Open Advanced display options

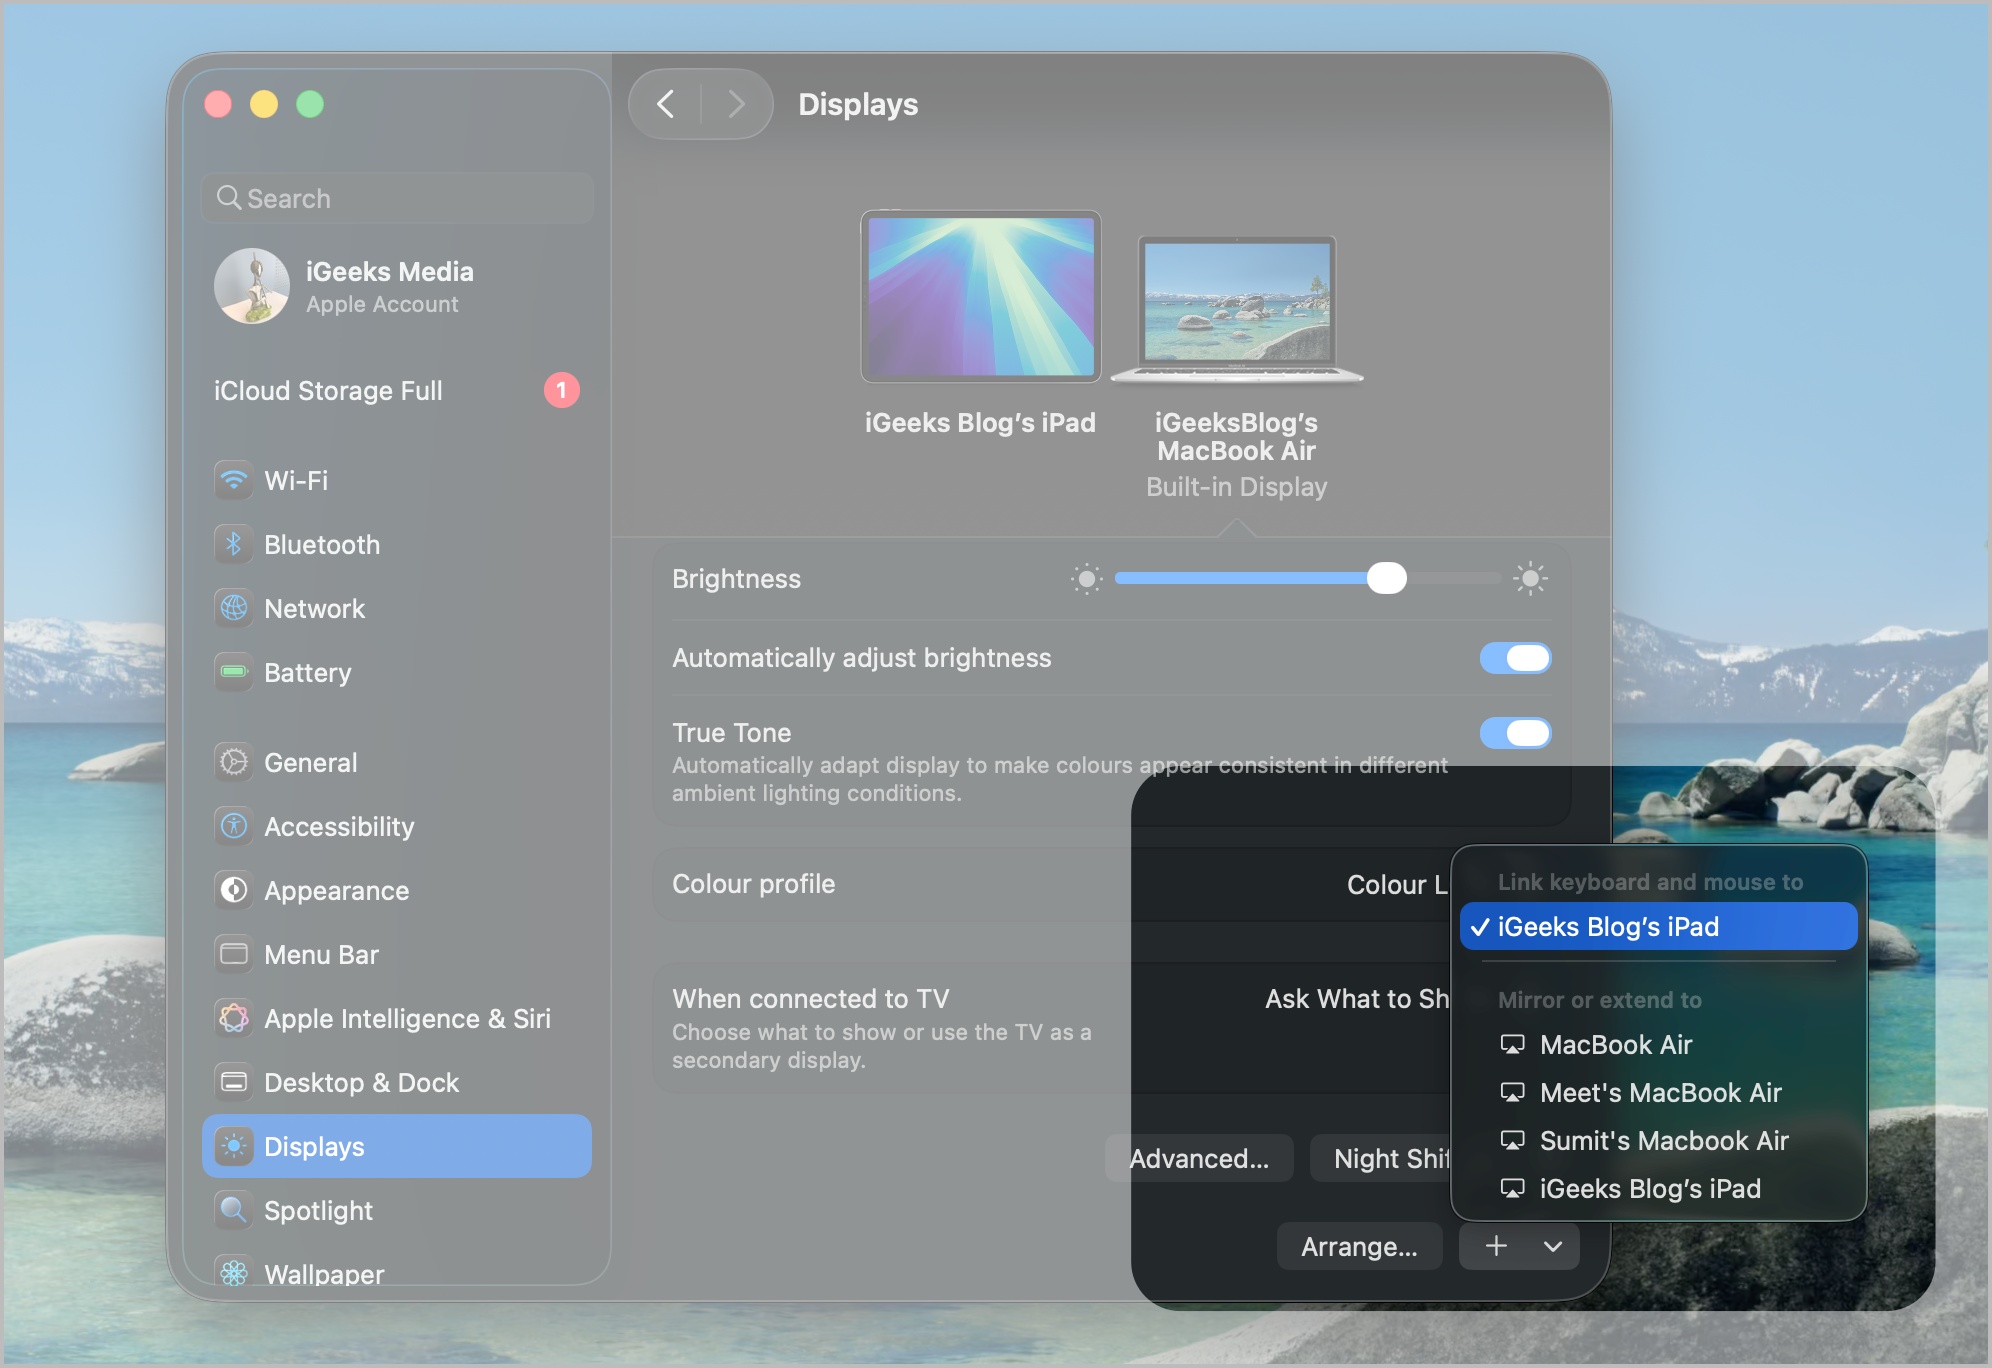coord(1199,1158)
